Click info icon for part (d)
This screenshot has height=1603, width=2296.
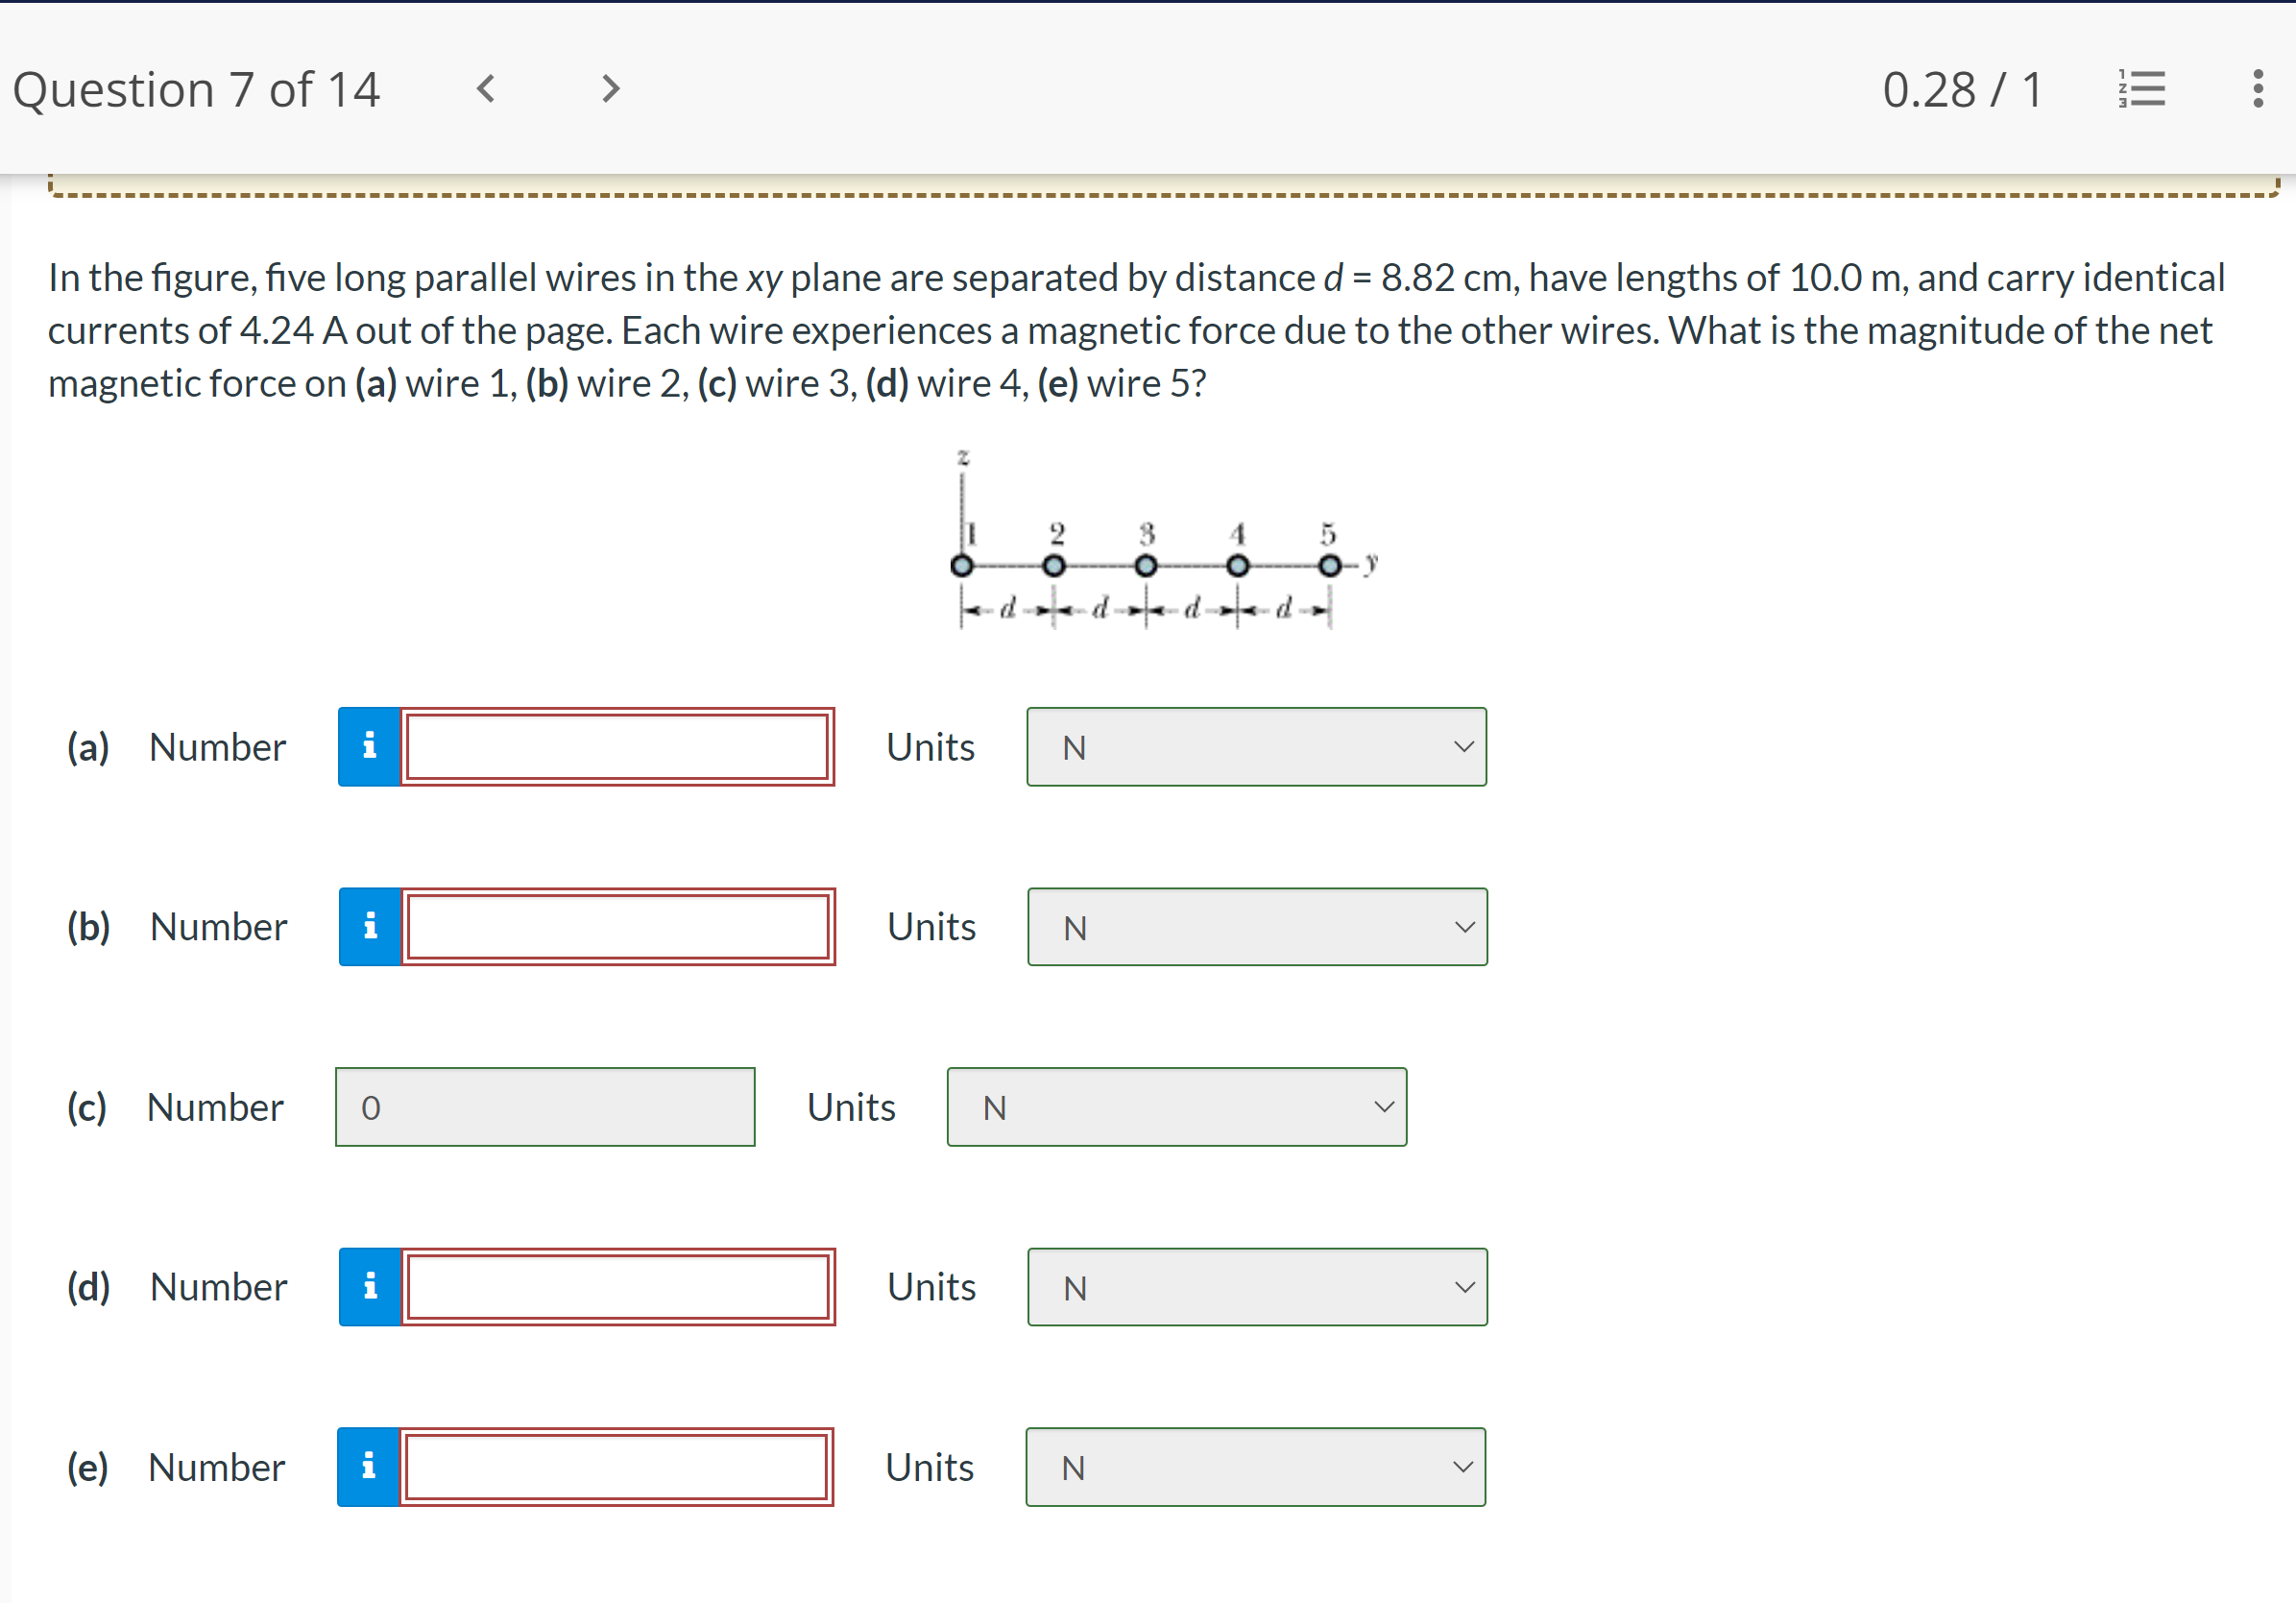click(x=370, y=1287)
